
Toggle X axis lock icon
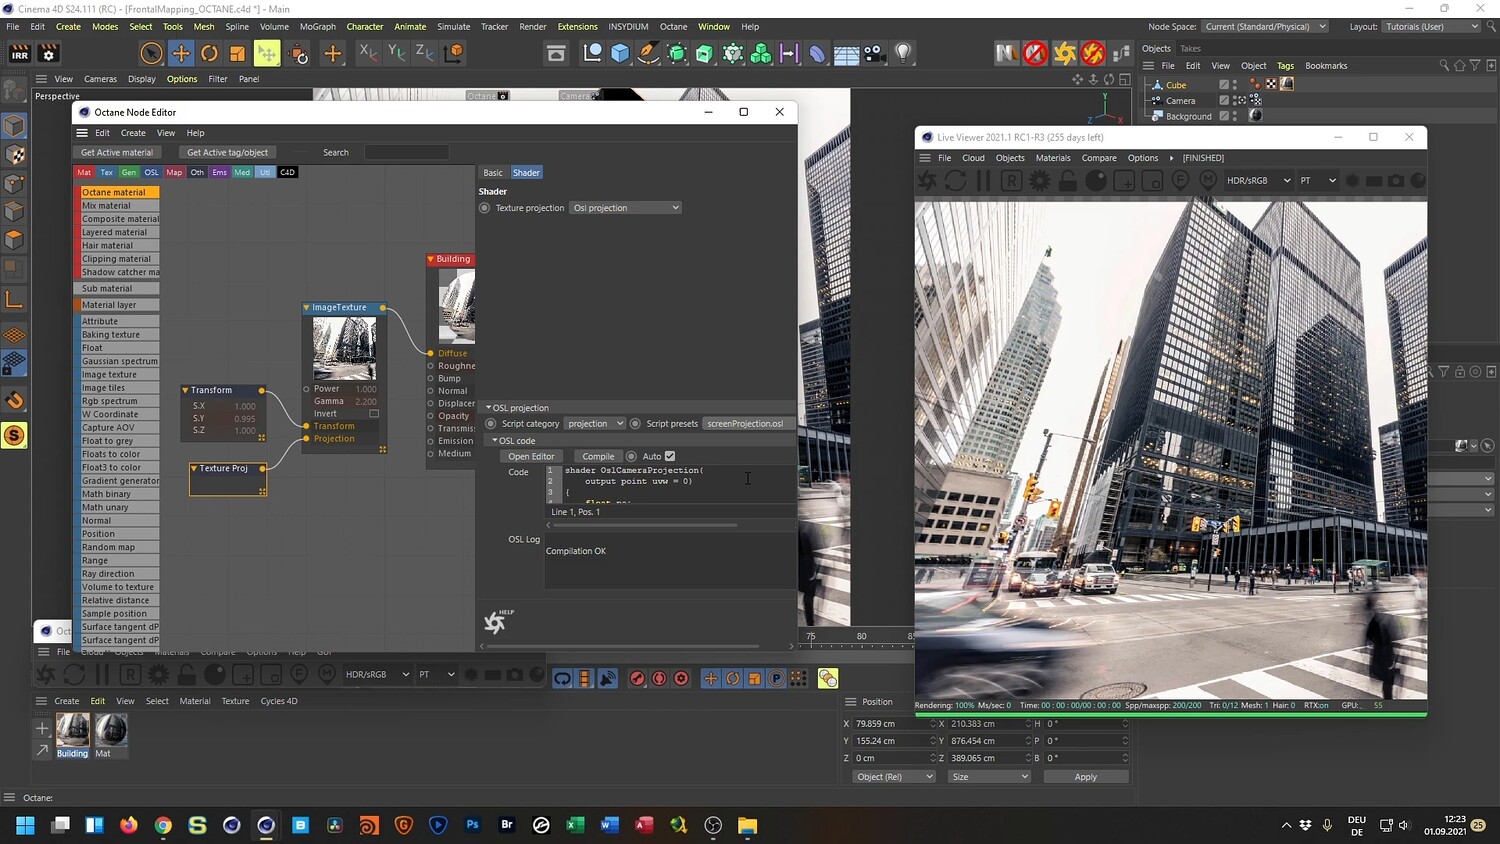[x=368, y=53]
